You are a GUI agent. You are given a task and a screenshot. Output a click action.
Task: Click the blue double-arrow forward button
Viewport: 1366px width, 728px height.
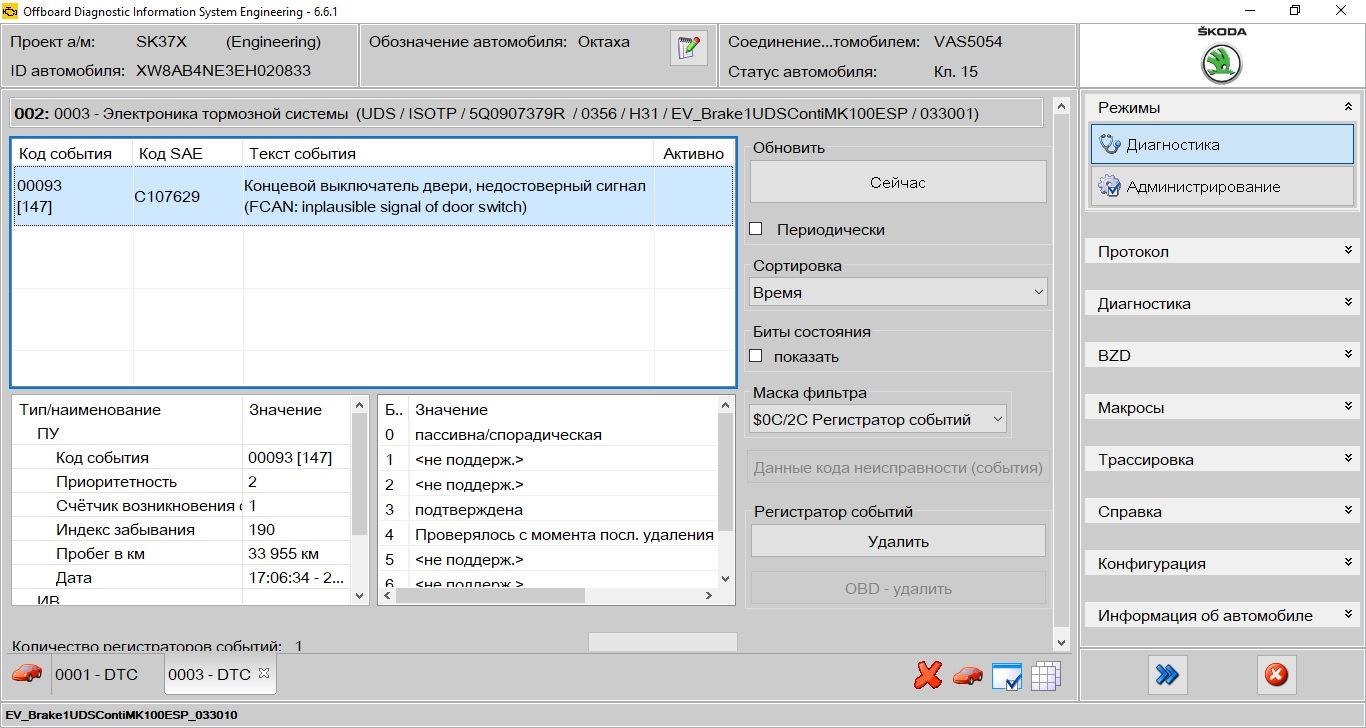point(1166,675)
